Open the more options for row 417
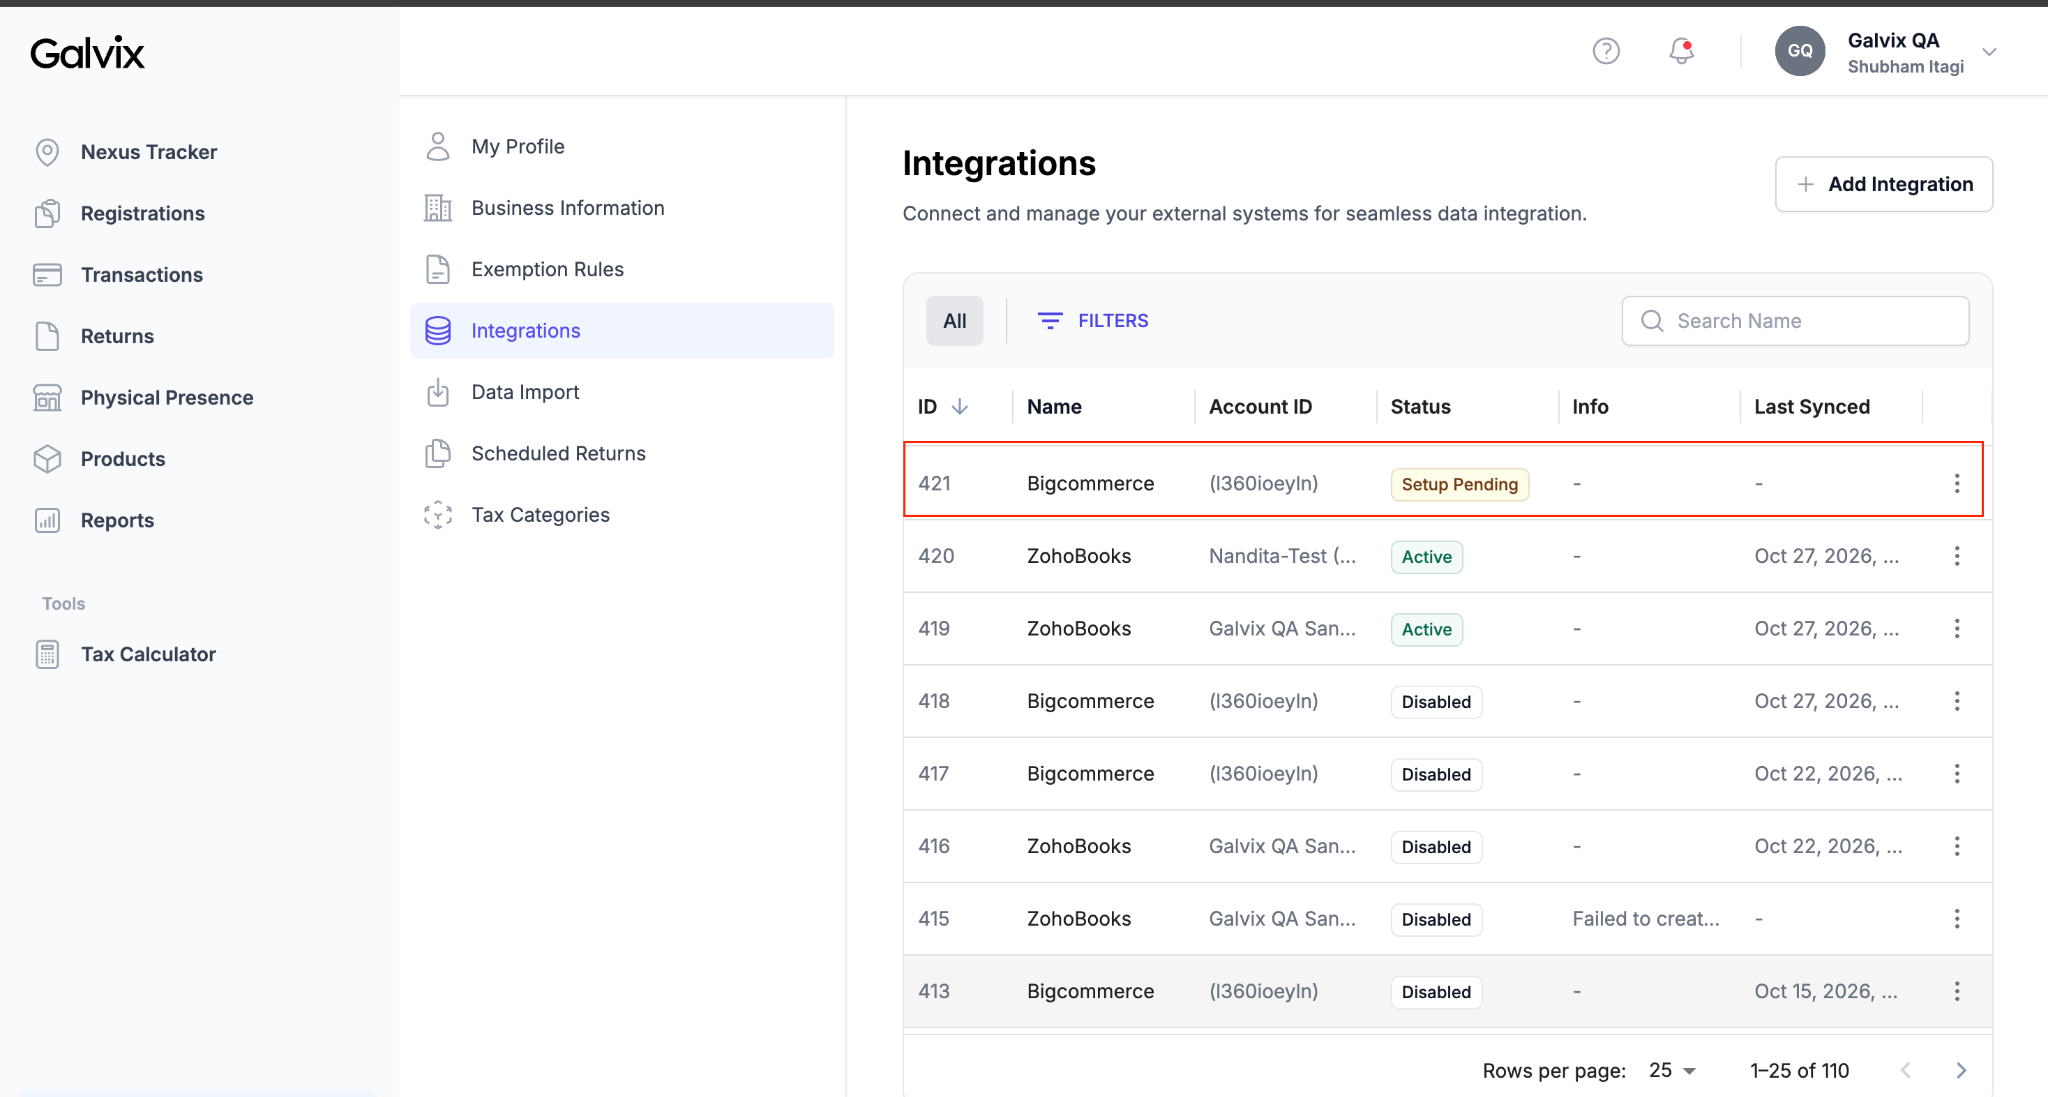 click(x=1957, y=774)
